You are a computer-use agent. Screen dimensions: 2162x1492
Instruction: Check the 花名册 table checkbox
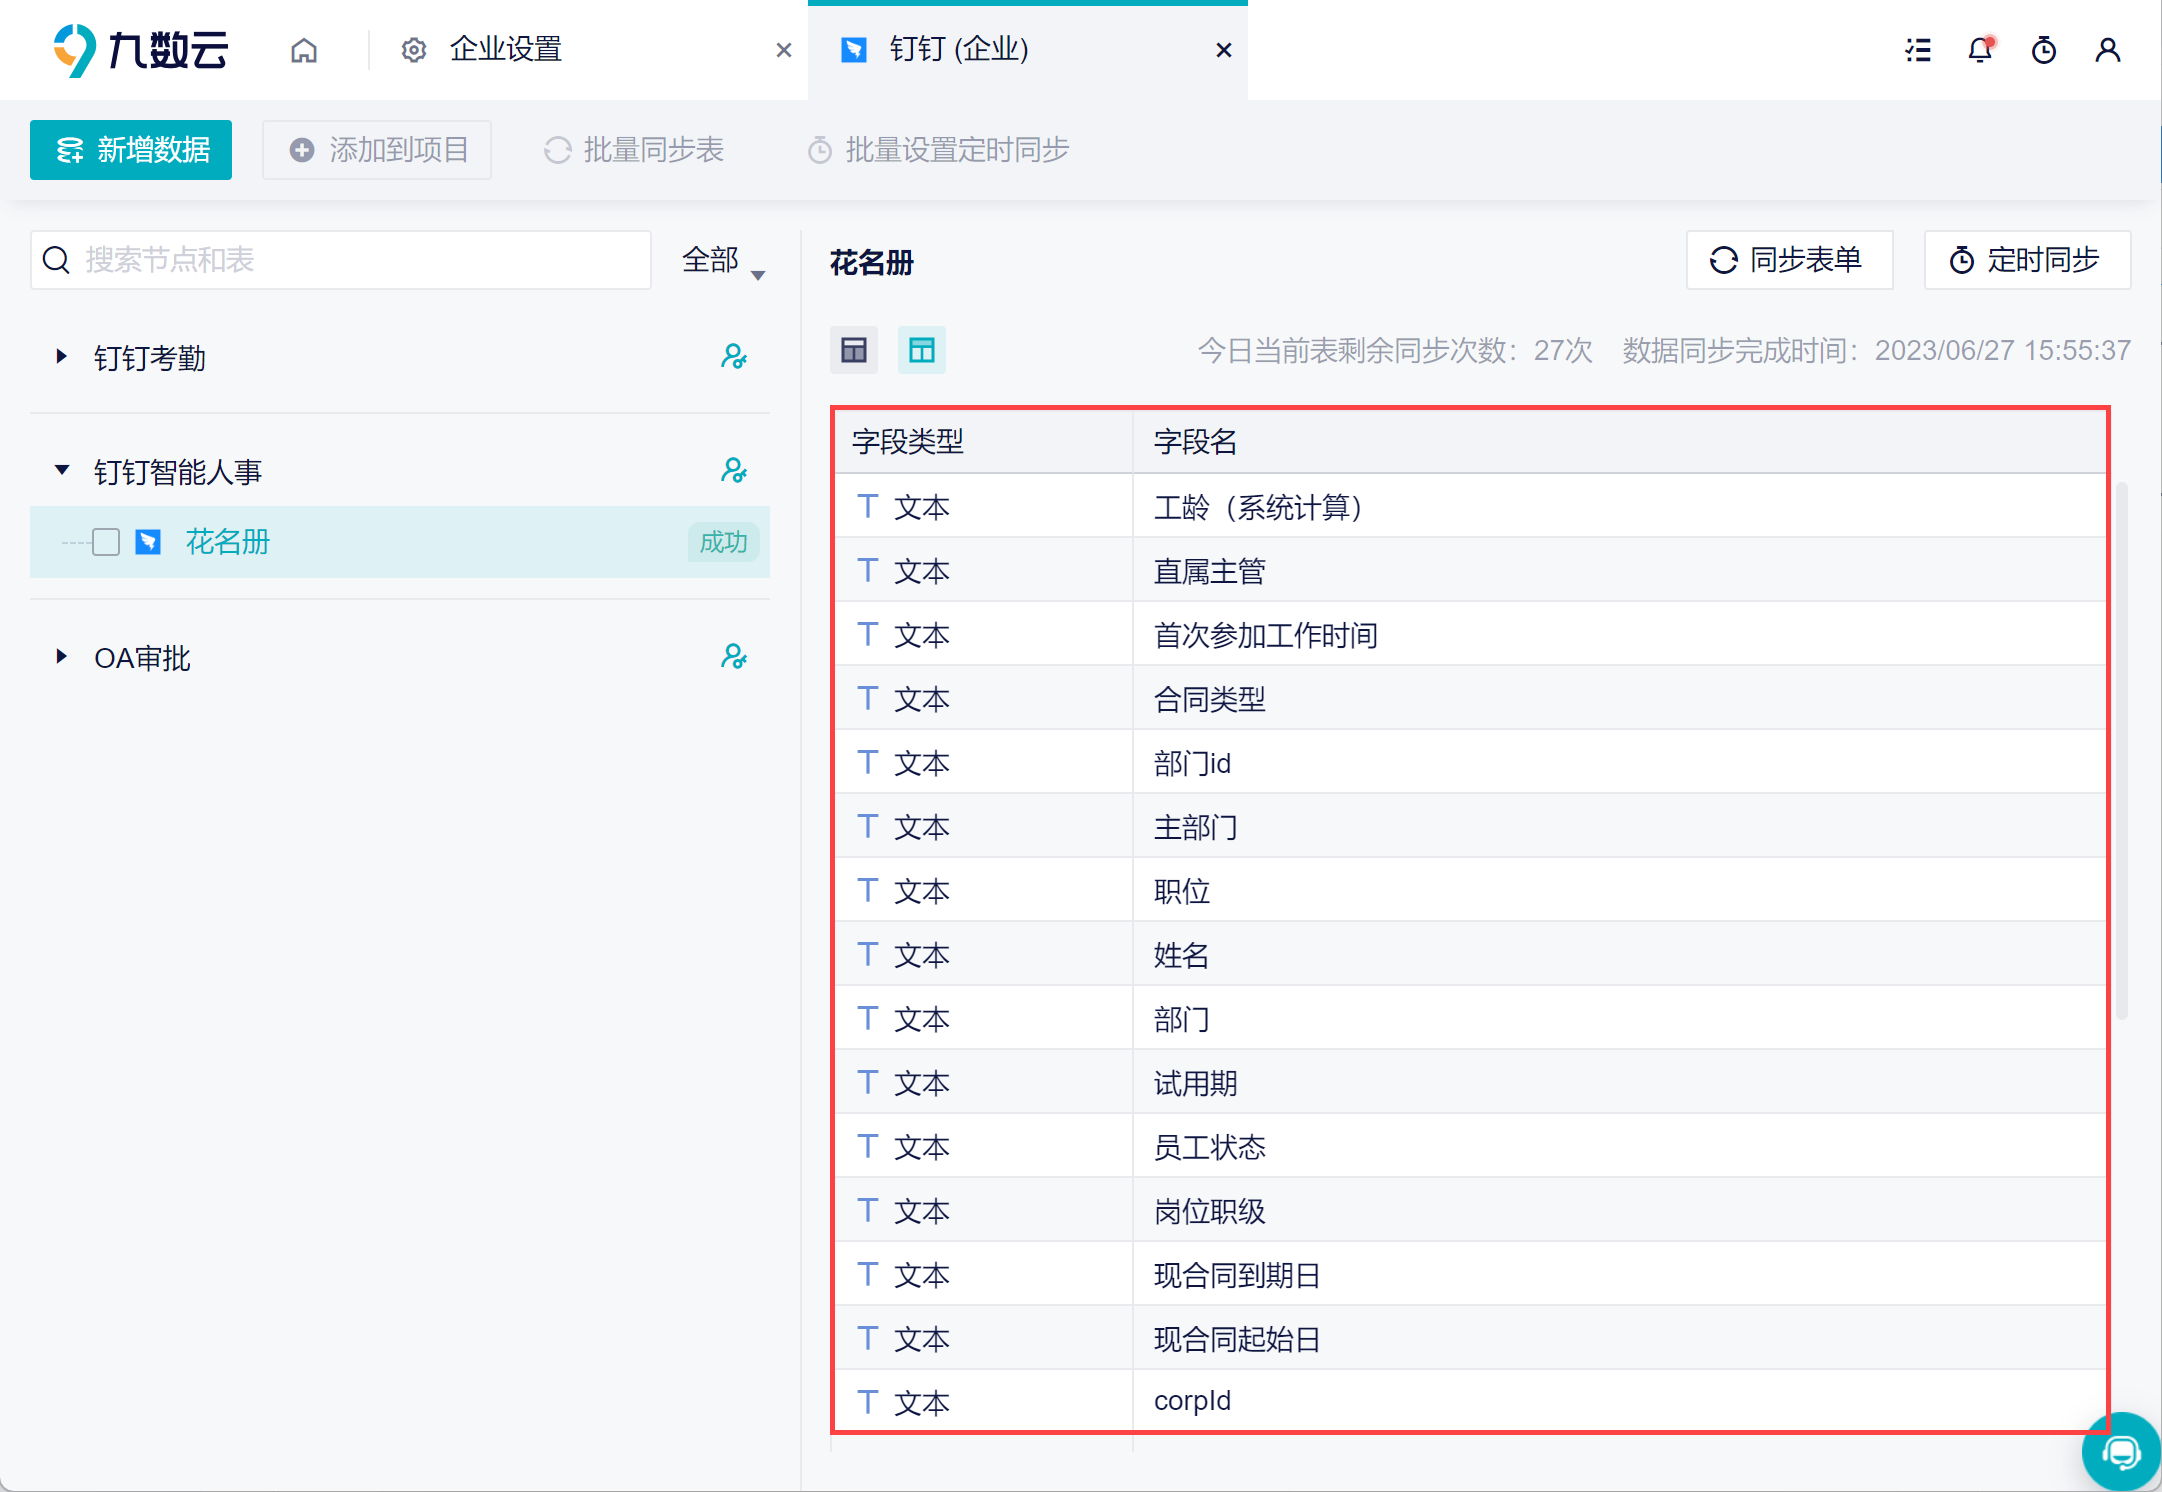(106, 542)
